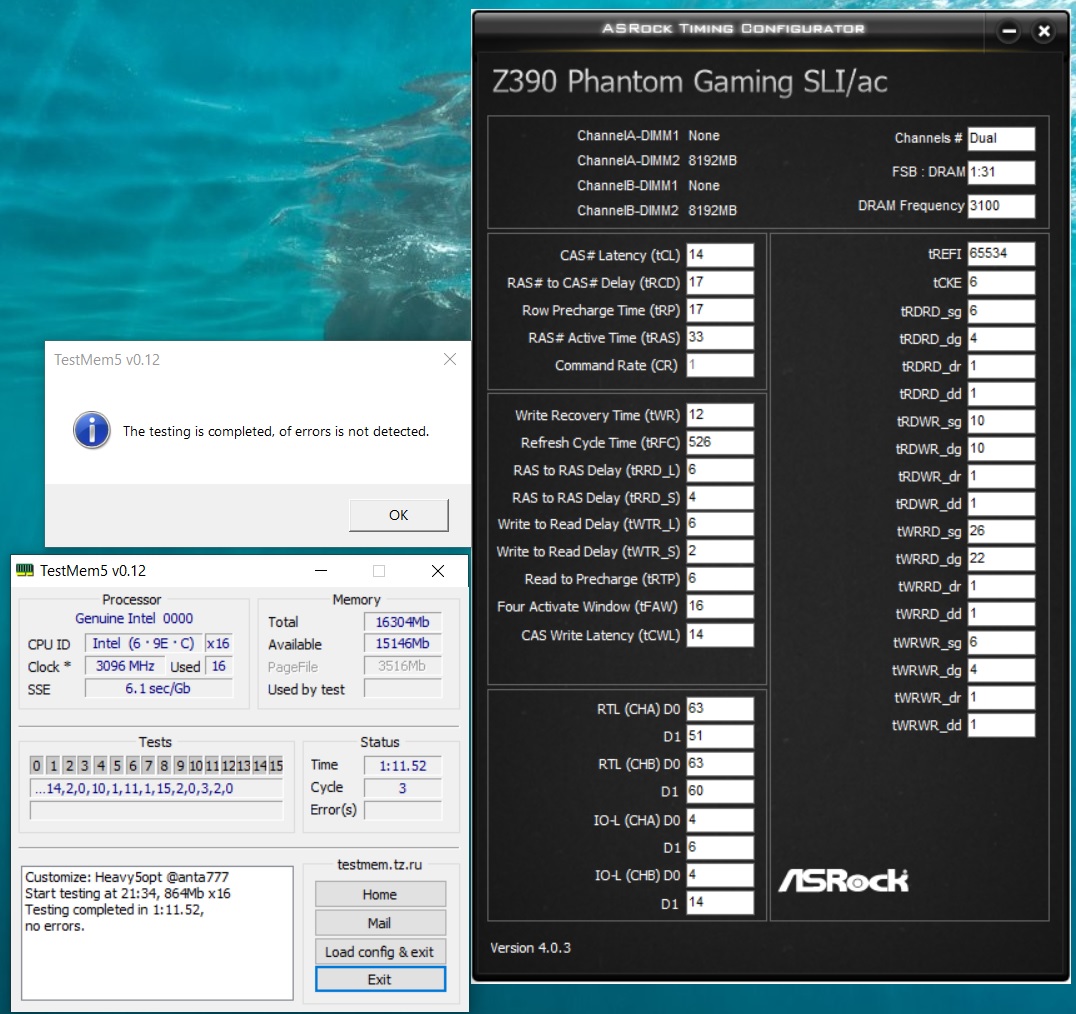Viewport: 1076px width, 1014px height.
Task: Click the tWRWR_sg value field
Action: (x=1001, y=642)
